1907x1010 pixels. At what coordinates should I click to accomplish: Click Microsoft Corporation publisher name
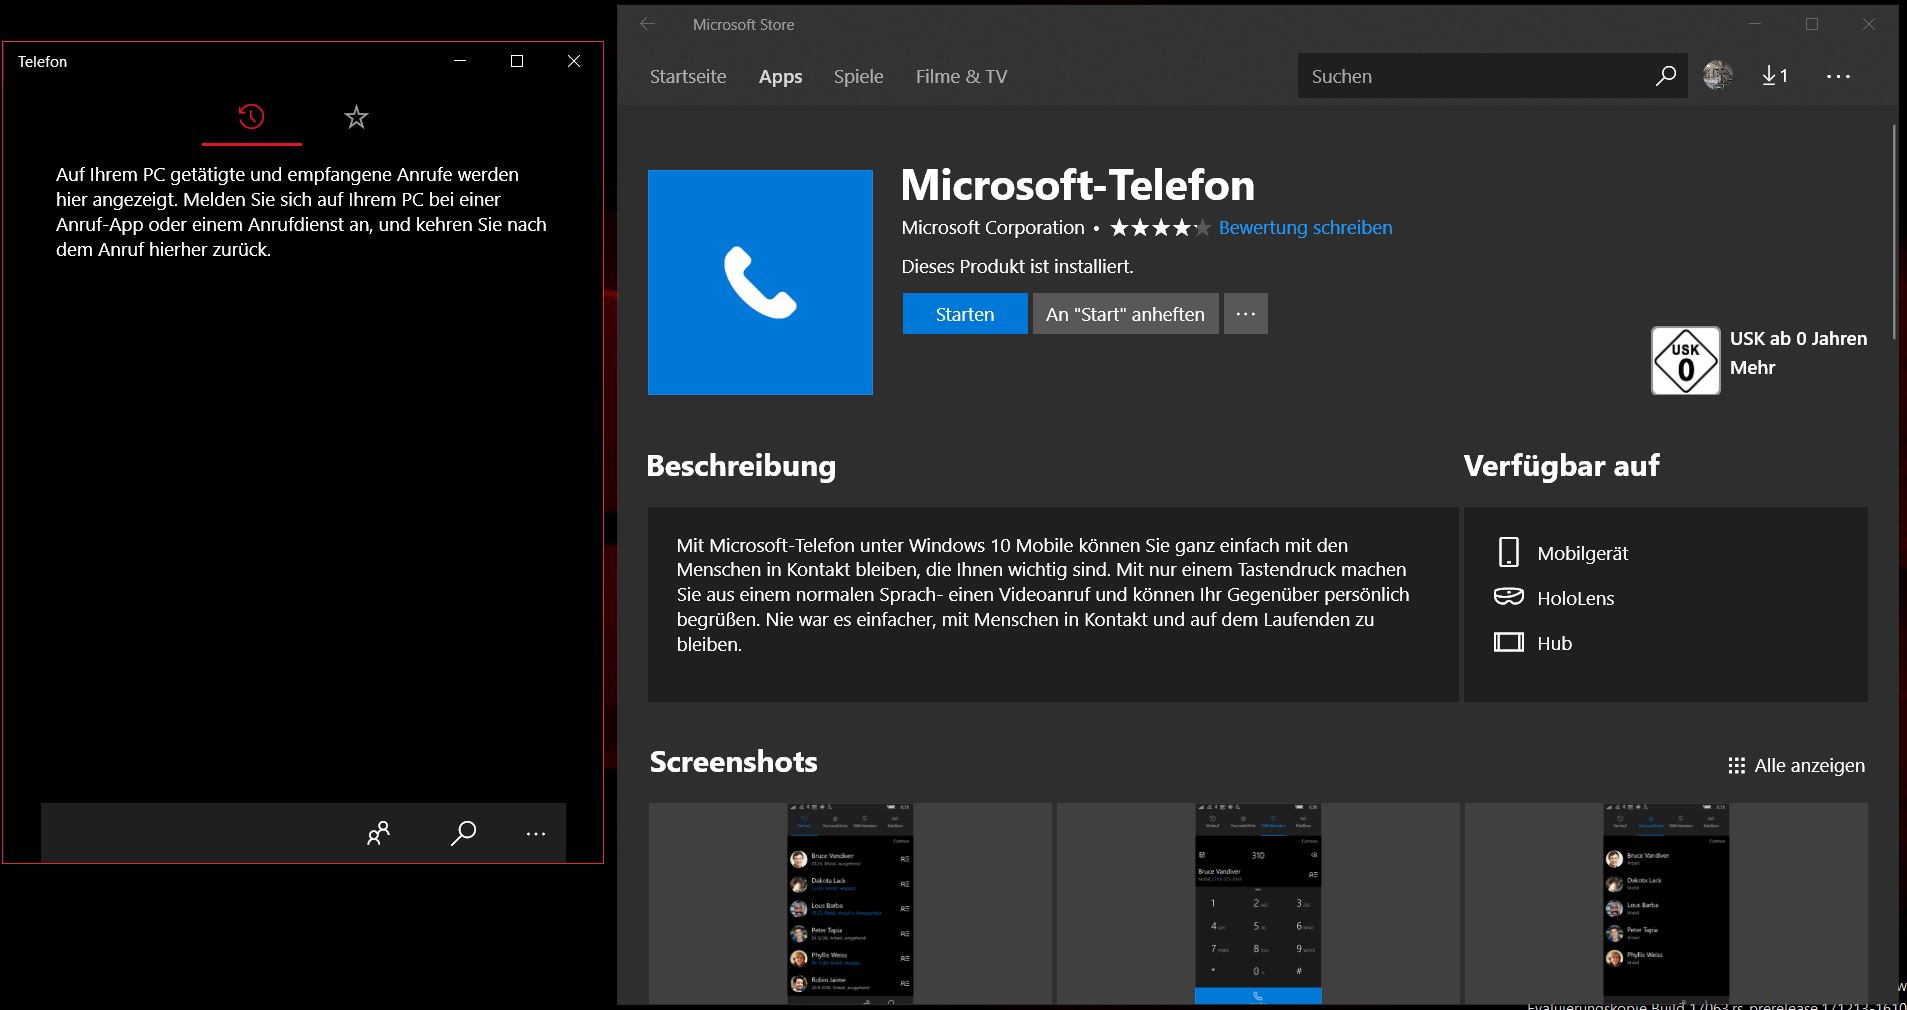[x=993, y=227]
